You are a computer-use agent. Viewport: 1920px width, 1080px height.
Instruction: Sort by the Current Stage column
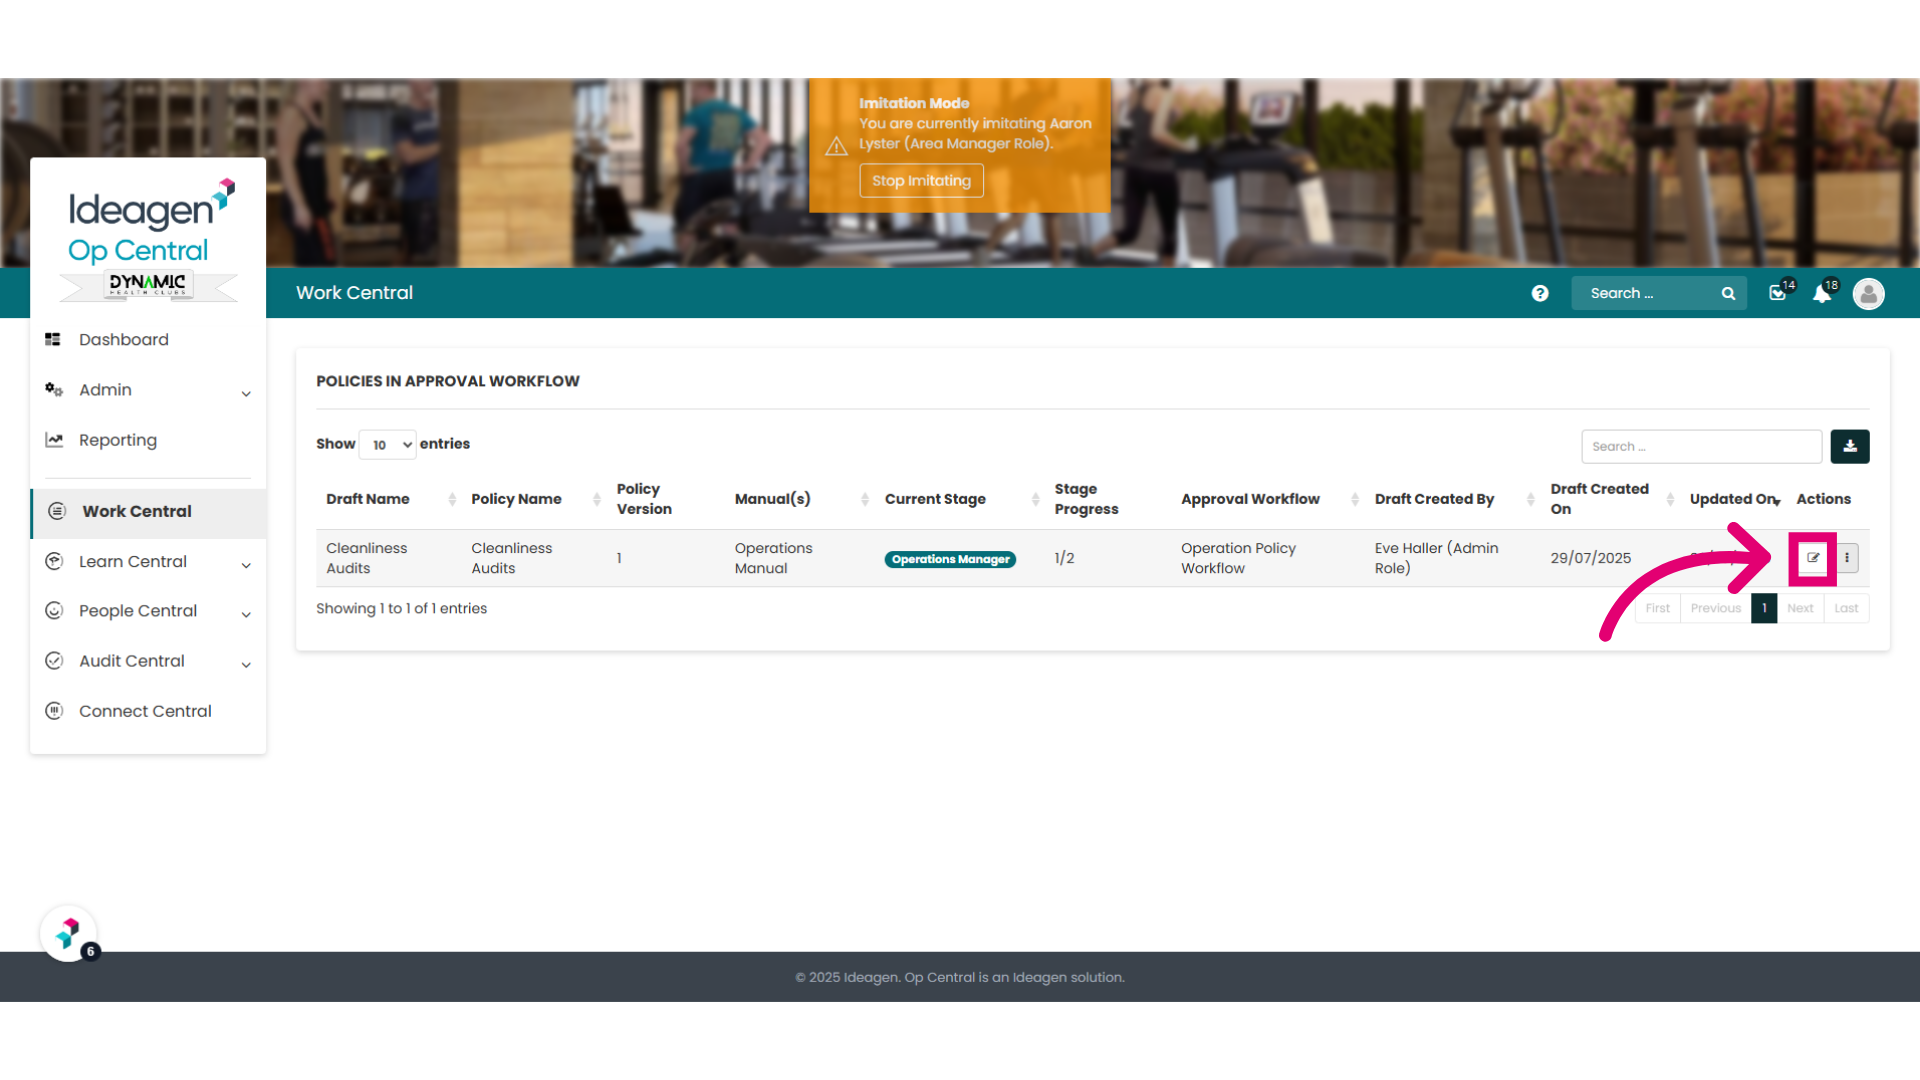[962, 499]
